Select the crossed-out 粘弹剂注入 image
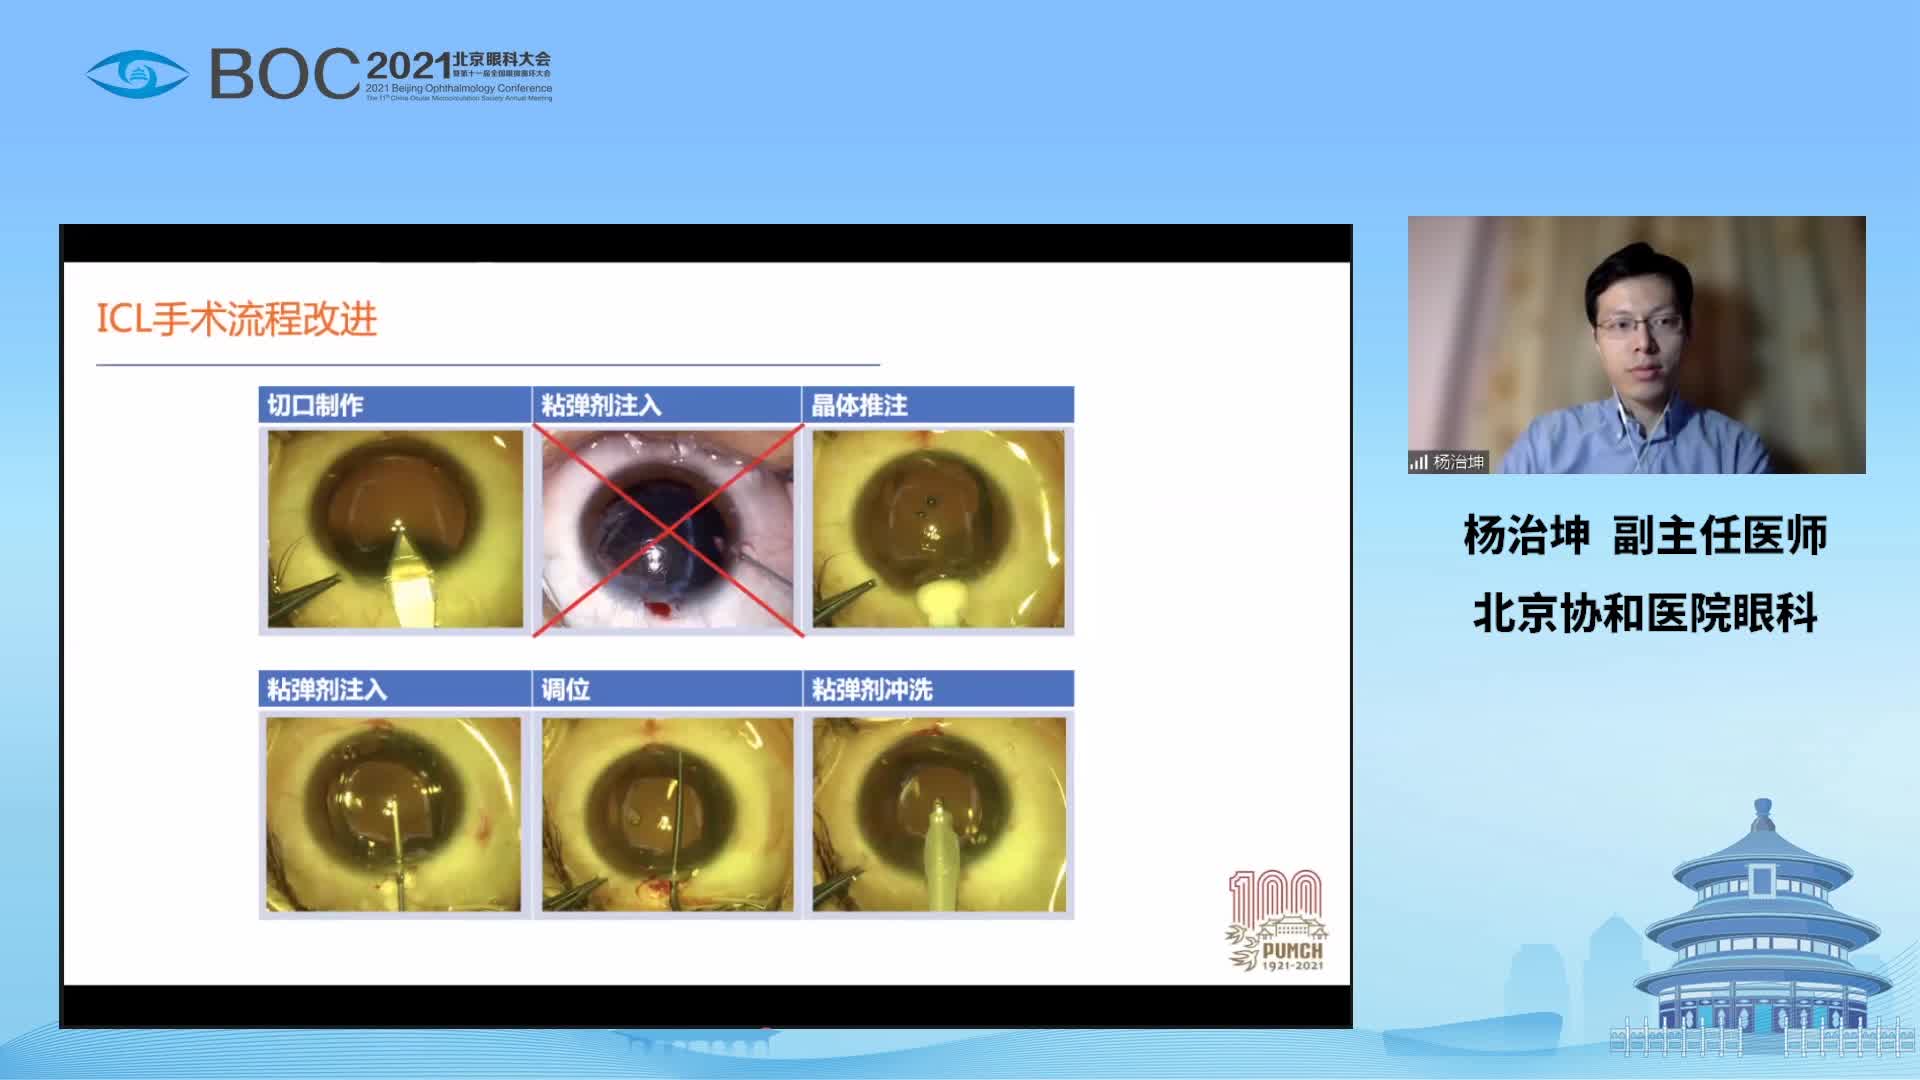1920x1080 pixels. click(x=667, y=529)
